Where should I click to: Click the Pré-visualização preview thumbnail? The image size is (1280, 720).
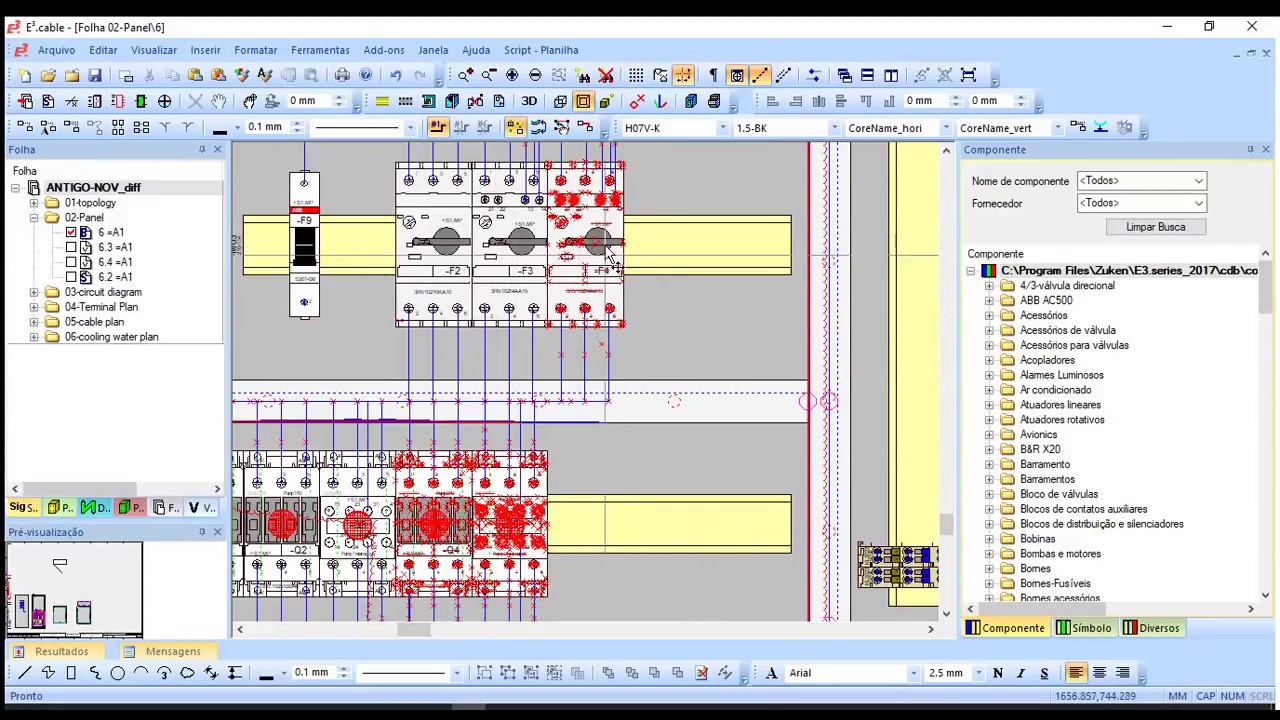click(74, 589)
